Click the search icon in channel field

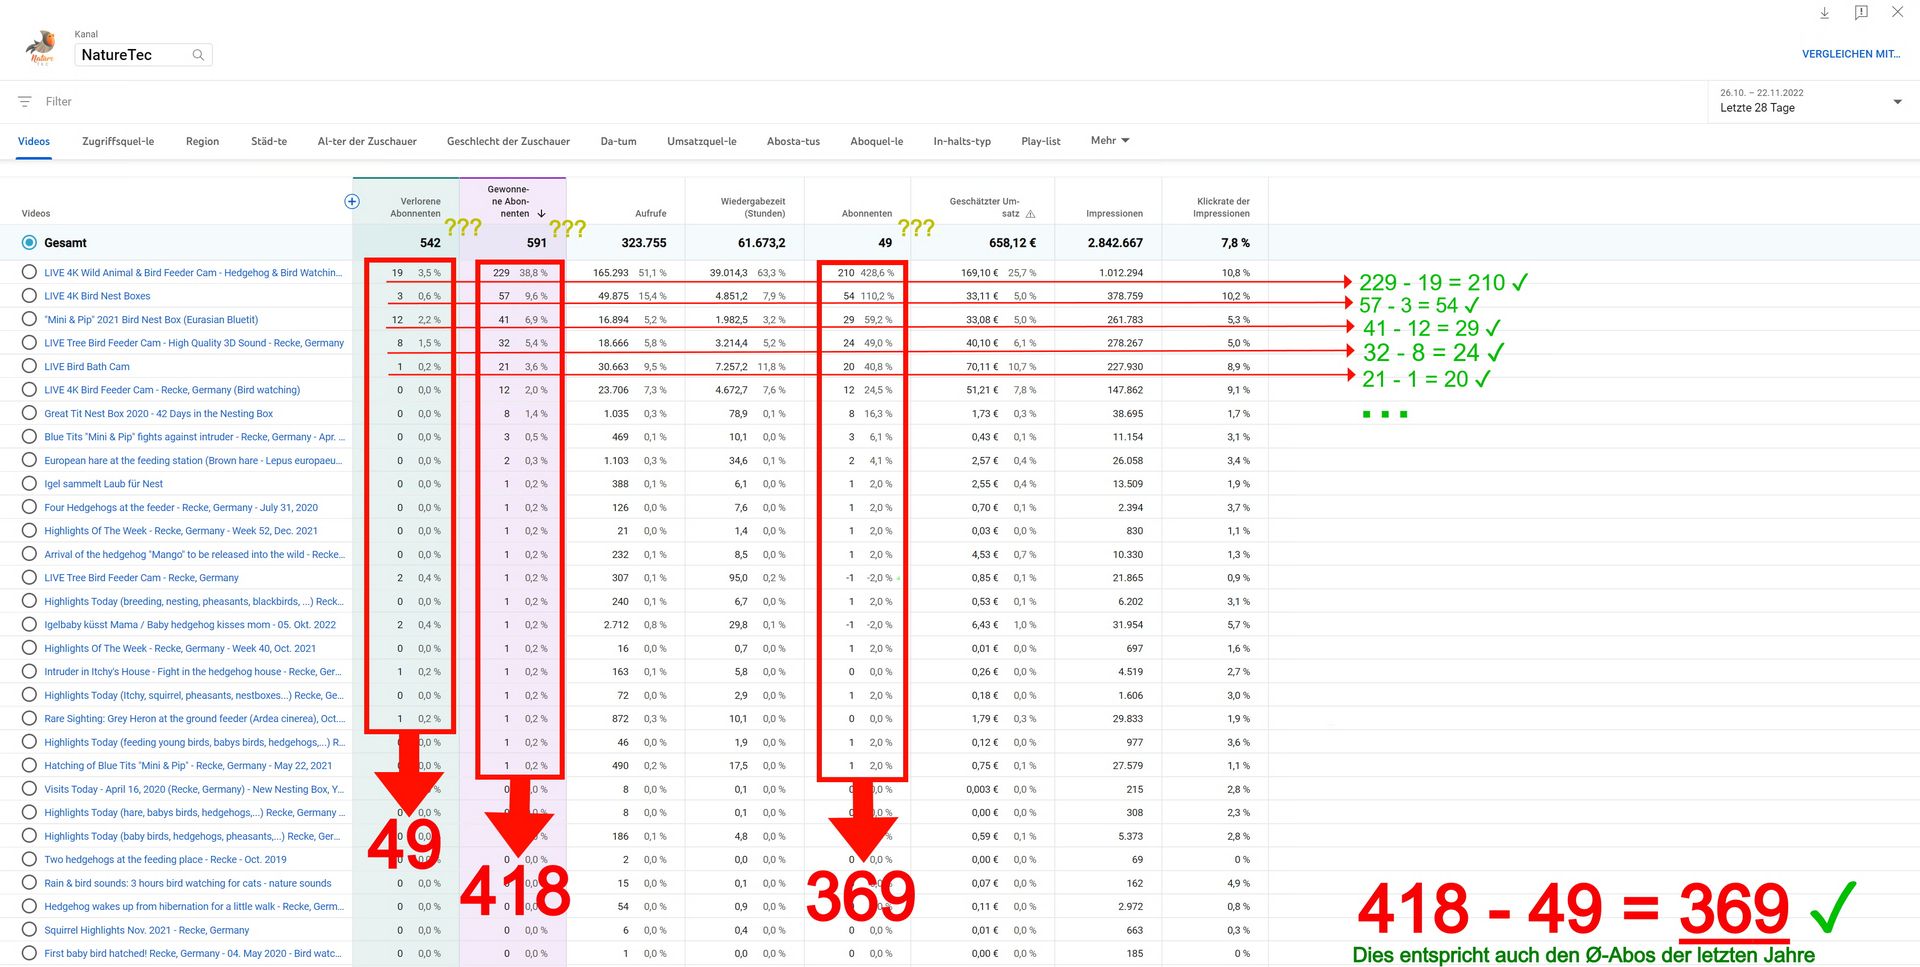pos(198,55)
